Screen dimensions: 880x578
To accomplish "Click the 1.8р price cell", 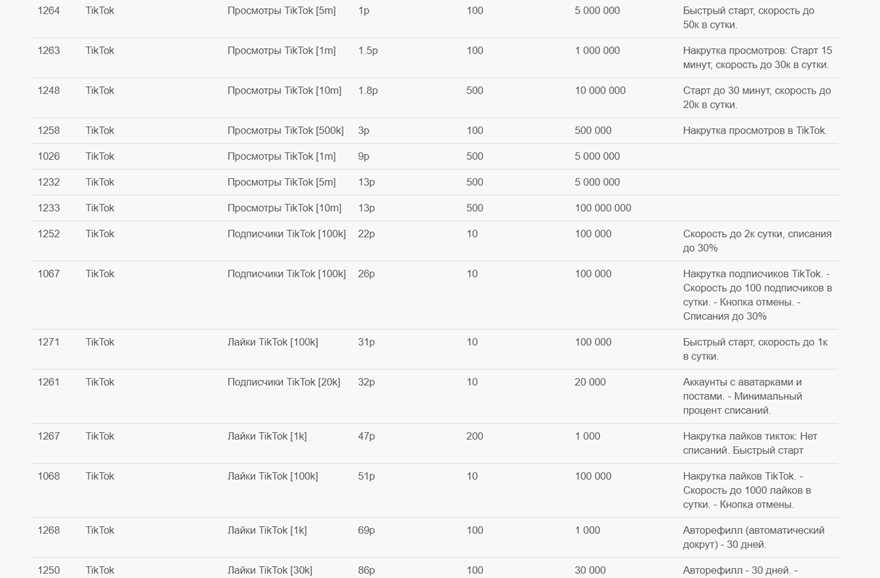I will pyautogui.click(x=367, y=91).
